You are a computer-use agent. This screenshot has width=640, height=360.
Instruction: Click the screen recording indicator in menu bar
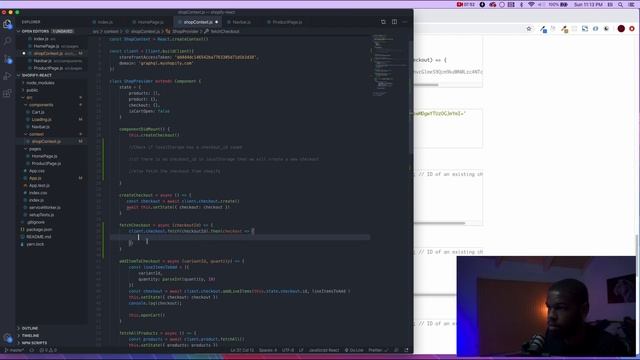[466, 4]
